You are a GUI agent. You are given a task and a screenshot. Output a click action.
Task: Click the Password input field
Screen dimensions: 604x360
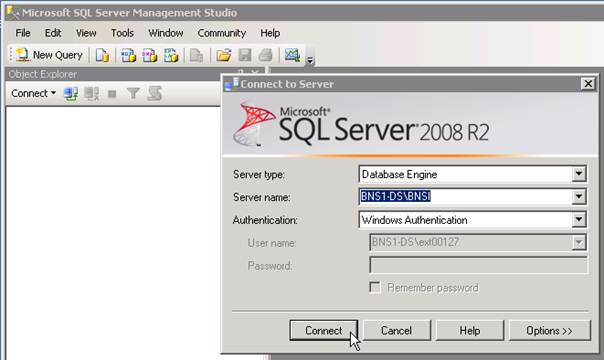(x=478, y=265)
